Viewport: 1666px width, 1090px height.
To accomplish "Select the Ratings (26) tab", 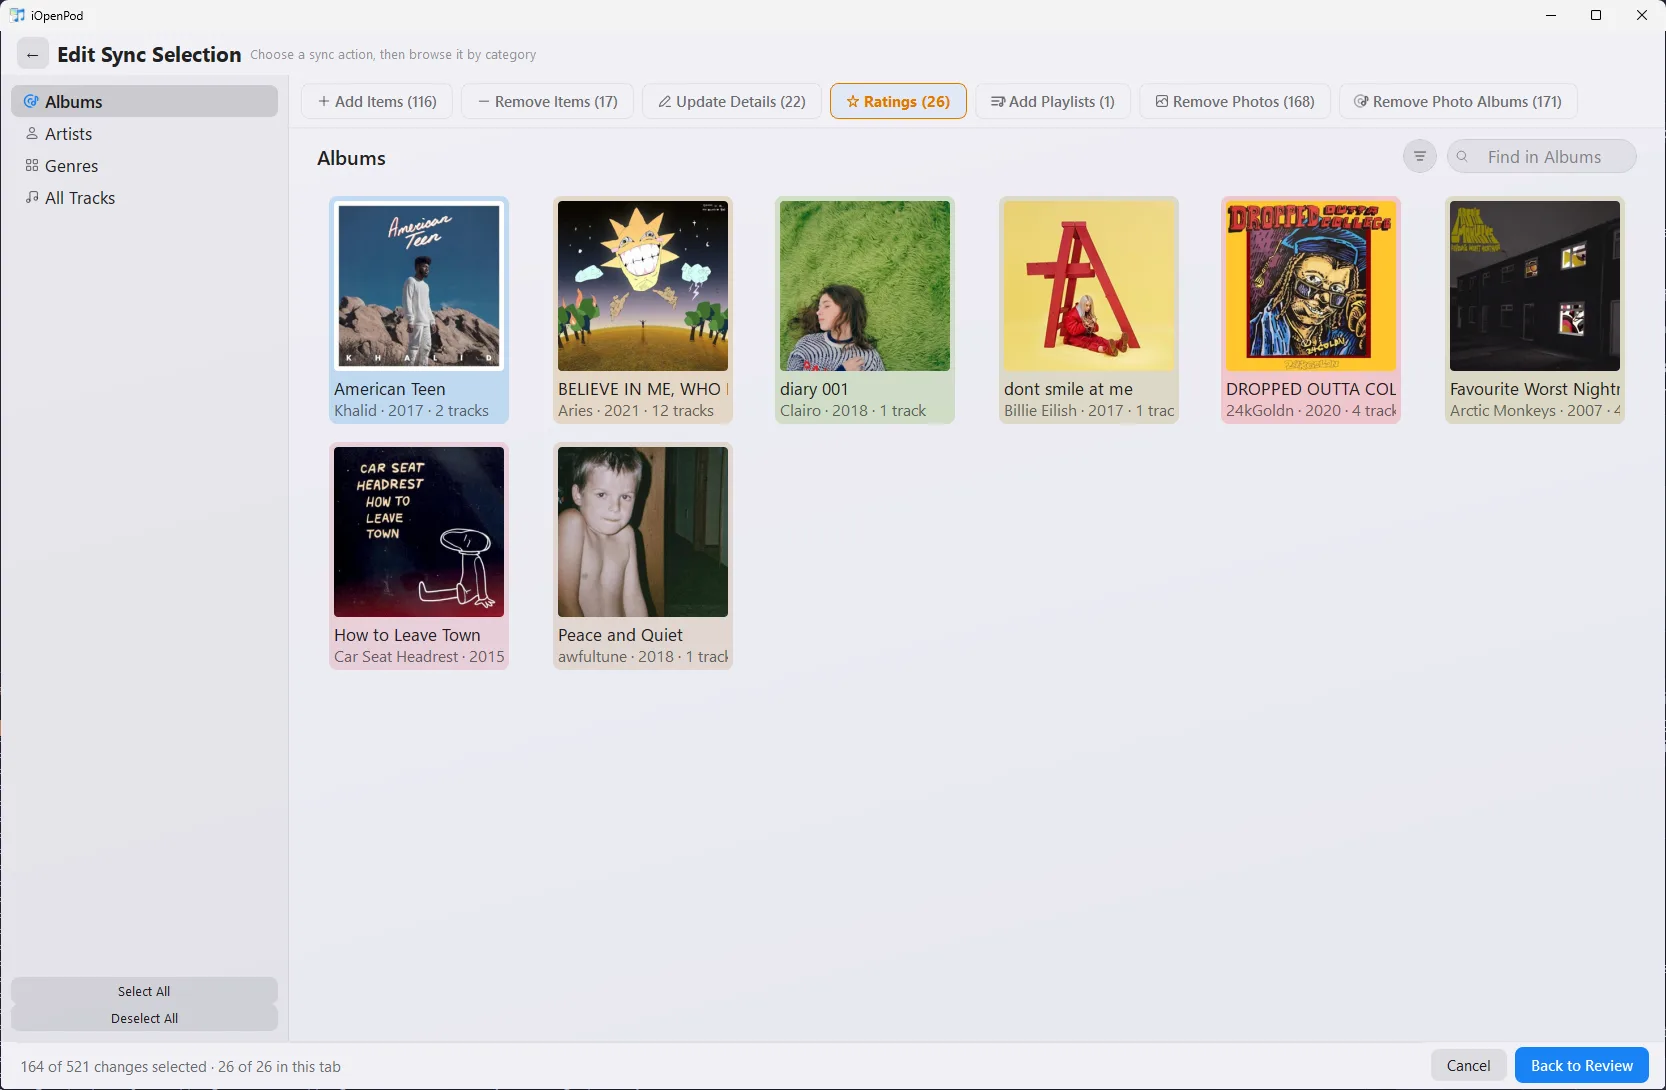I will pos(898,101).
